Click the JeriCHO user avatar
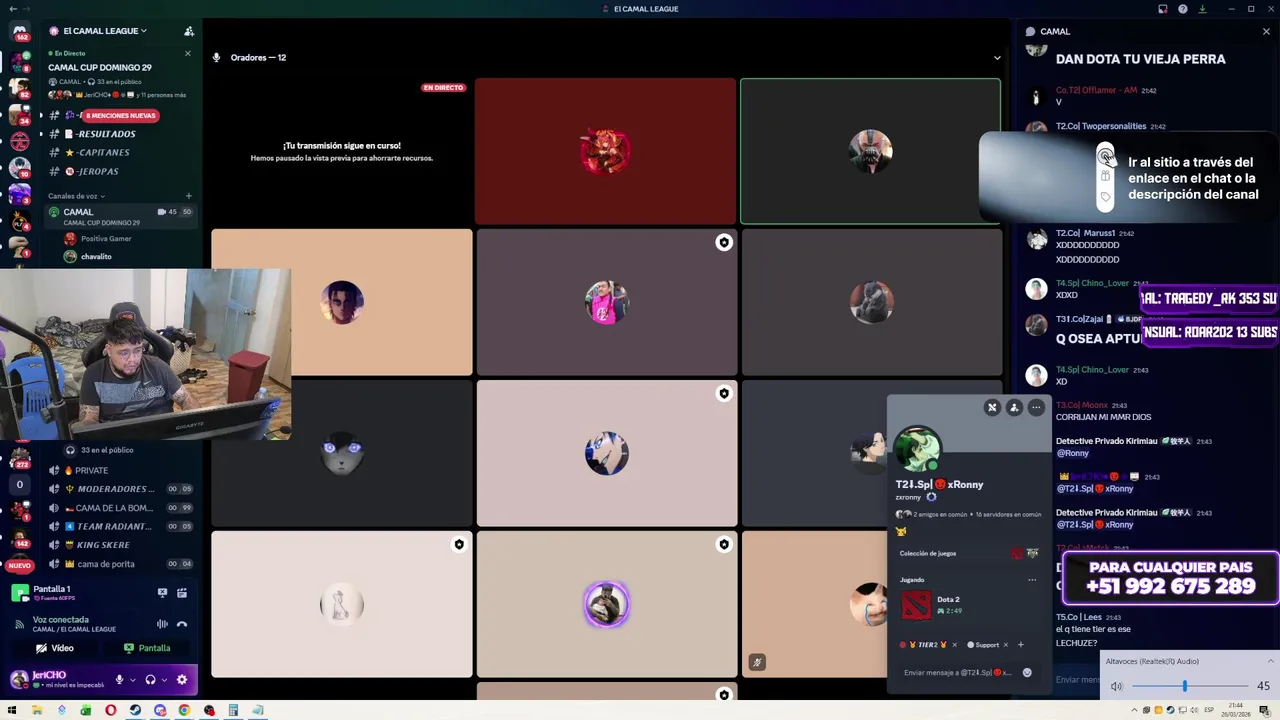This screenshot has height=720, width=1280. pos(18,680)
